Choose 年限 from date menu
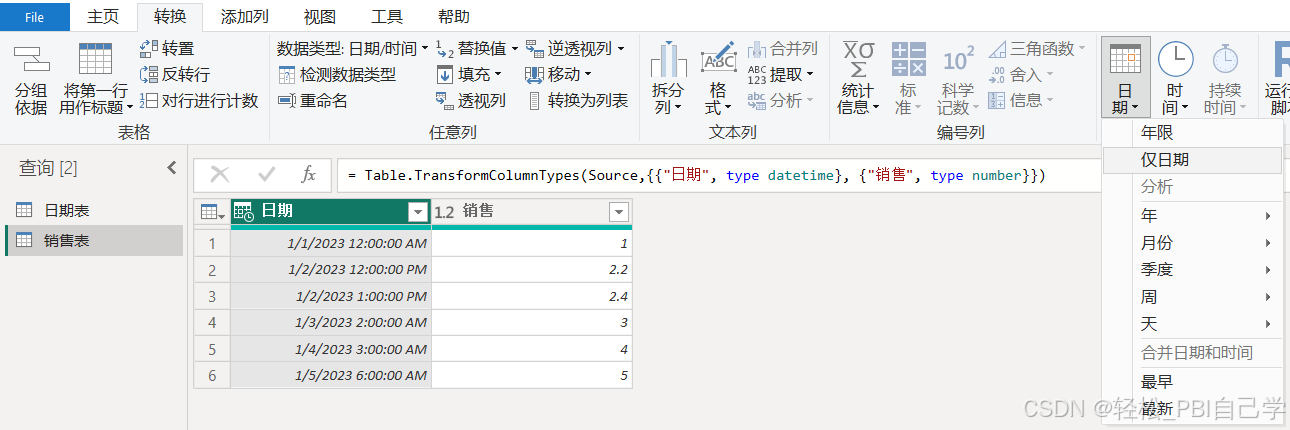The width and height of the screenshot is (1290, 430). (1192, 133)
